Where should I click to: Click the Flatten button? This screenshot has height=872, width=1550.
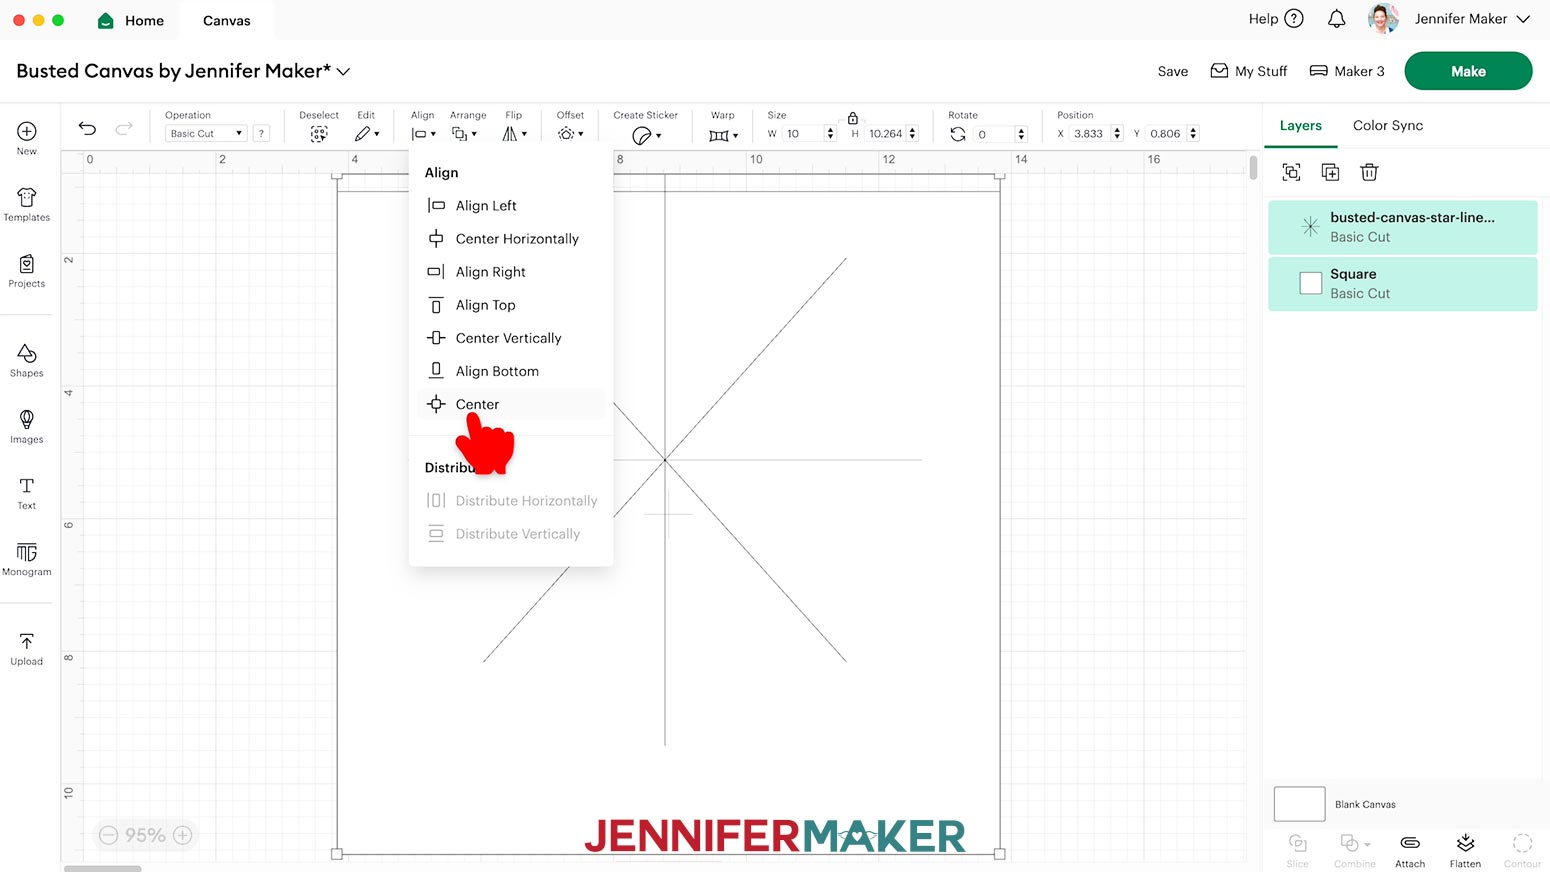point(1465,851)
